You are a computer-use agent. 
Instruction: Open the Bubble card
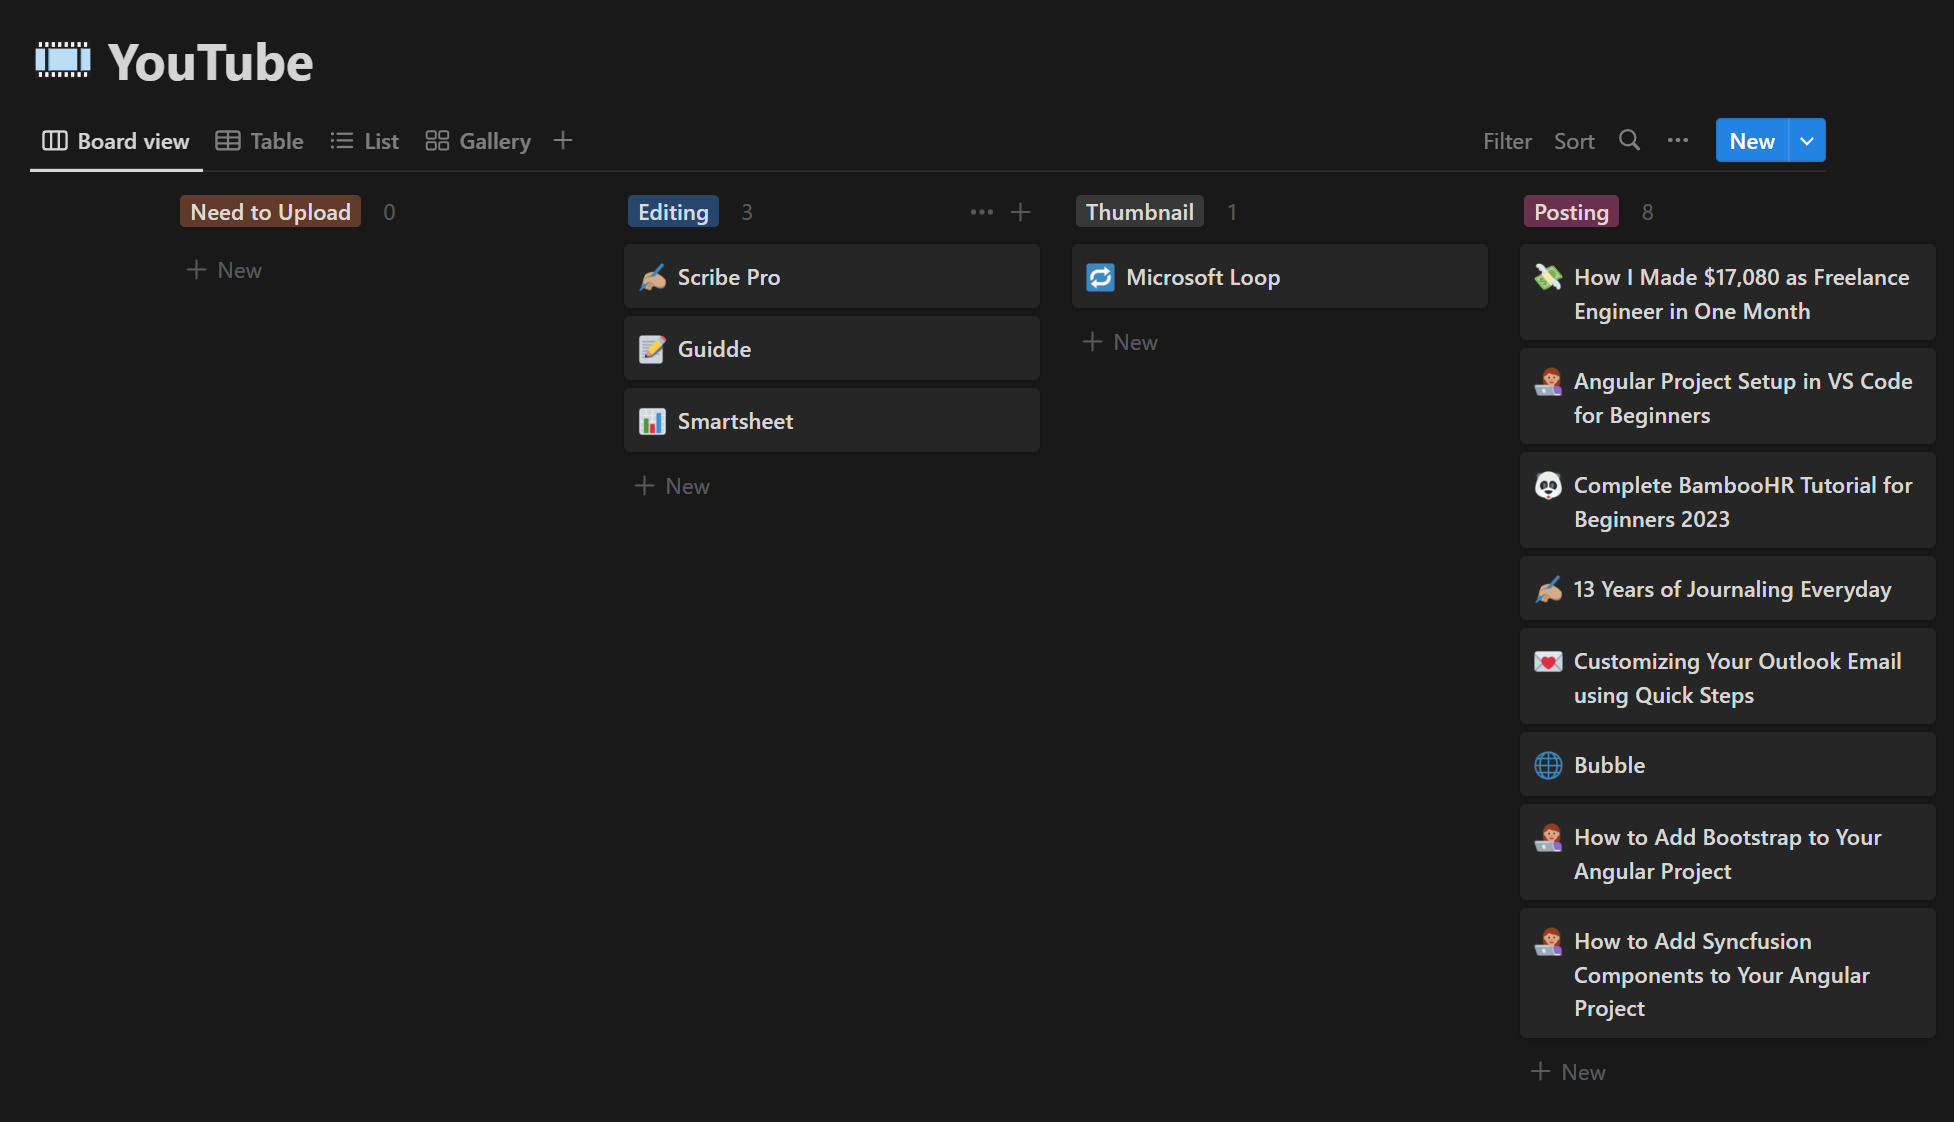(x=1728, y=765)
